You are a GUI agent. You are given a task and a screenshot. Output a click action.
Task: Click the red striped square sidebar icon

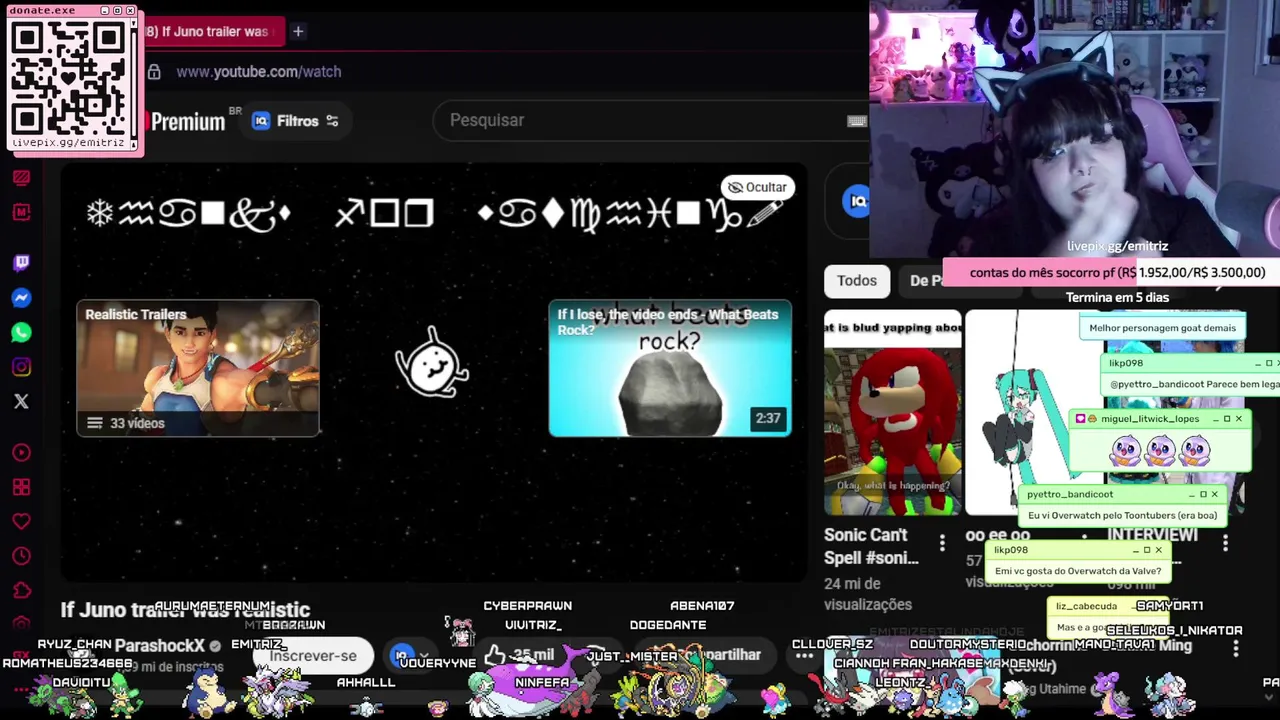[21, 178]
